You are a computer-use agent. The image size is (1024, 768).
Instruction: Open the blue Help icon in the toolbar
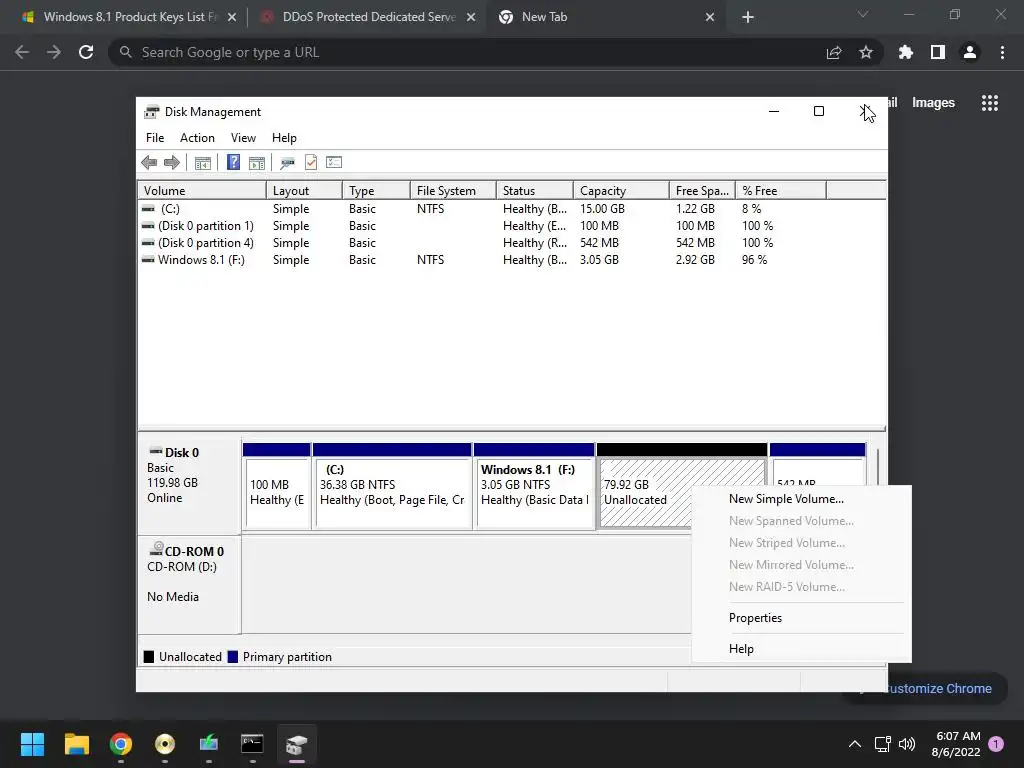(x=233, y=163)
